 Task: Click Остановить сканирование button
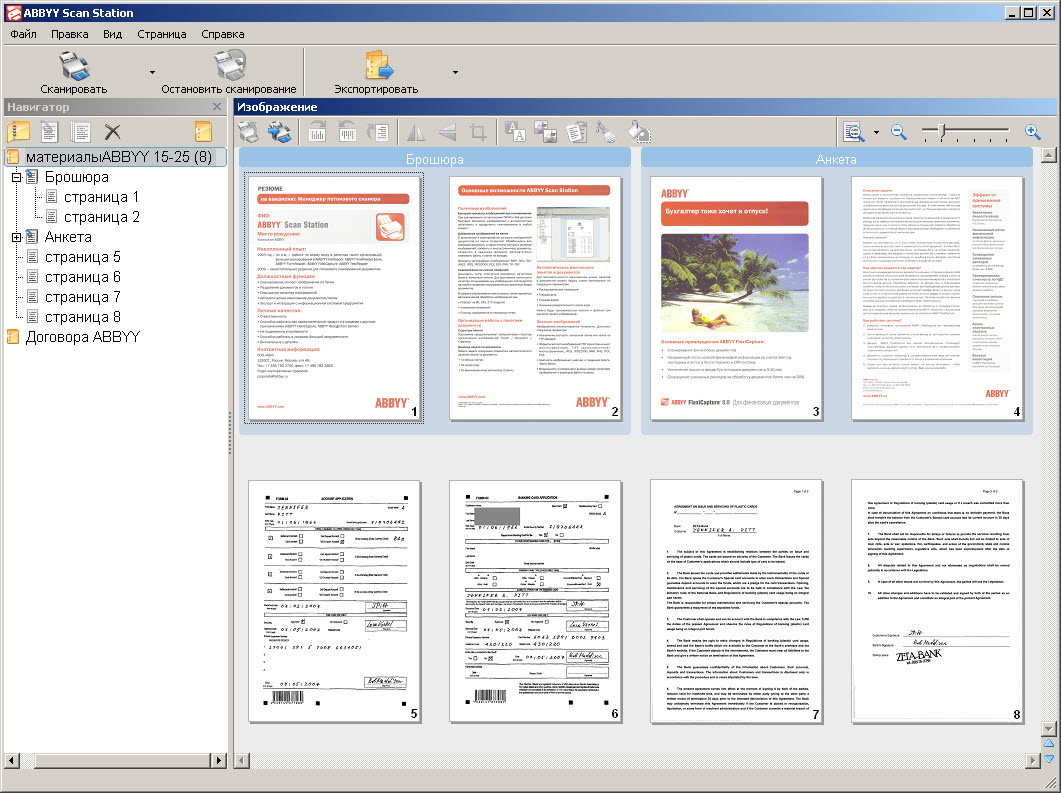pyautogui.click(x=229, y=72)
